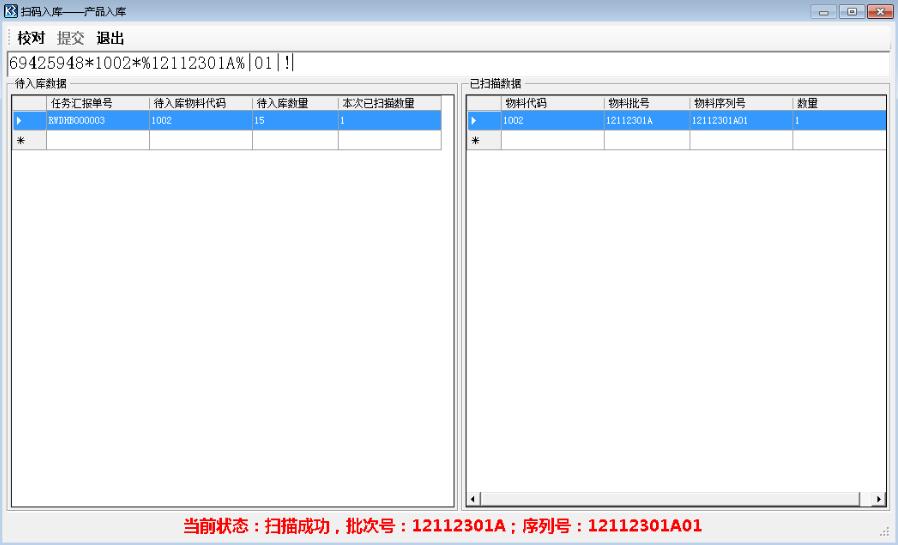Click serial cell 12112301A01 in scanned table
This screenshot has height=545, width=898.
pos(742,120)
